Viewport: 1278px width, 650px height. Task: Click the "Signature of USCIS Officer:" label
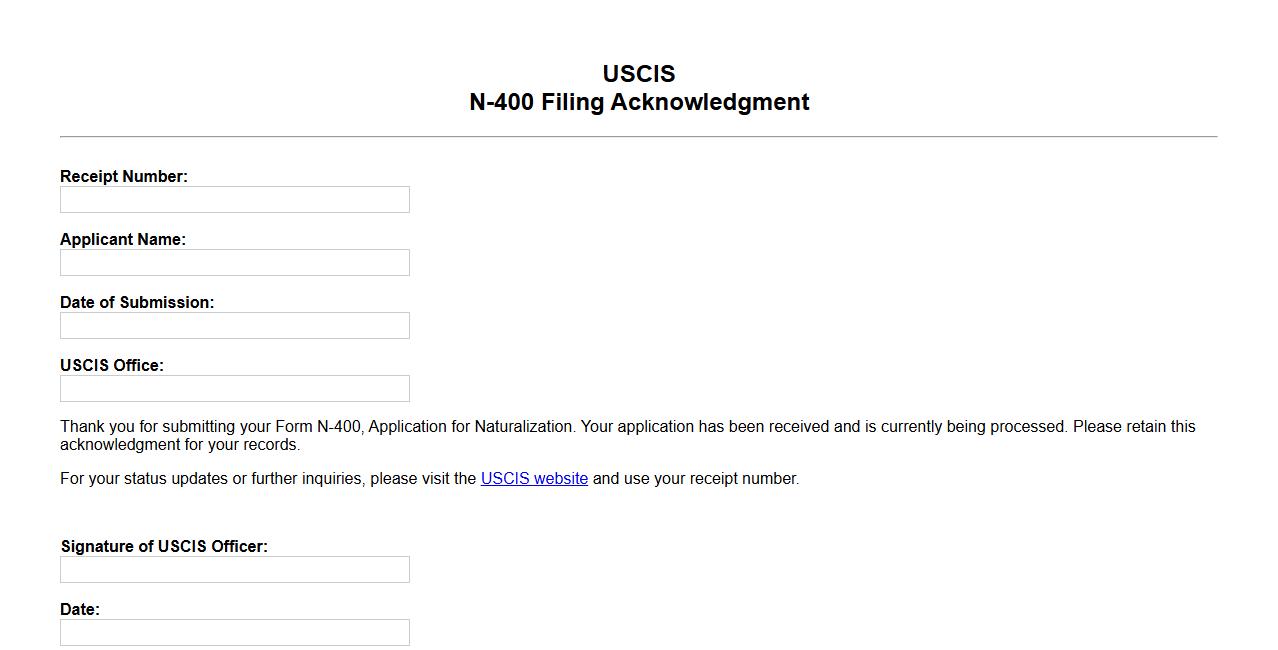click(164, 547)
